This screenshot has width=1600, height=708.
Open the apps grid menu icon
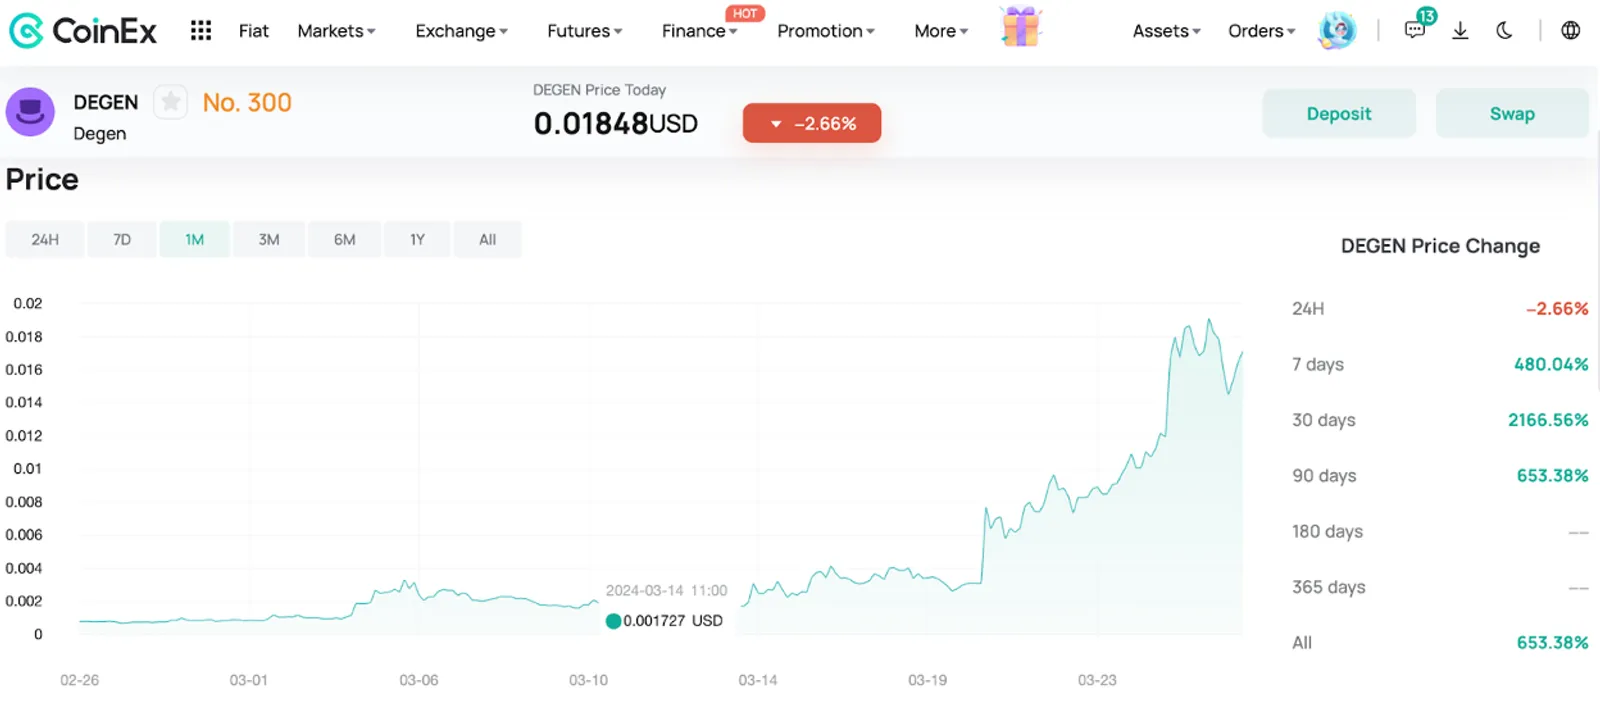pyautogui.click(x=201, y=31)
